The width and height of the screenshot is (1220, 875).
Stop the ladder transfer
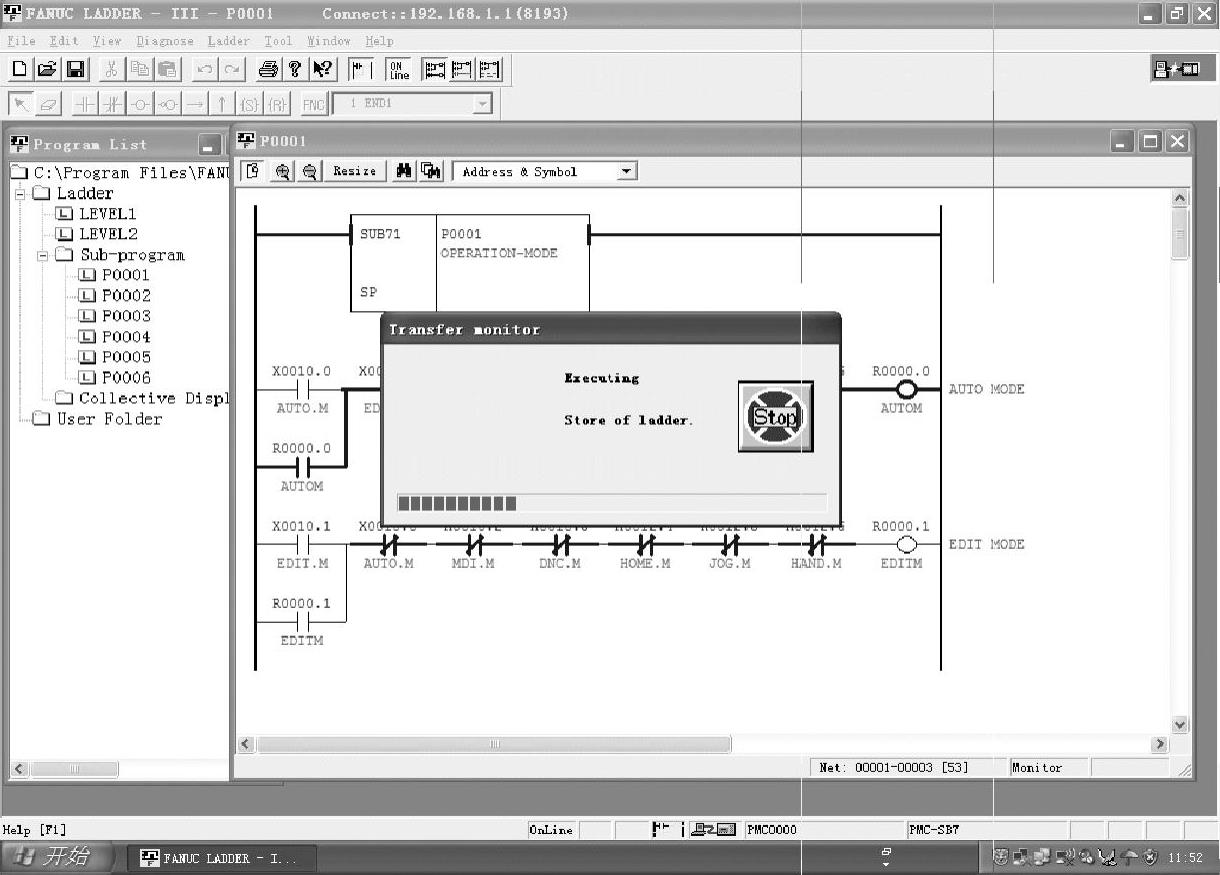click(x=775, y=416)
